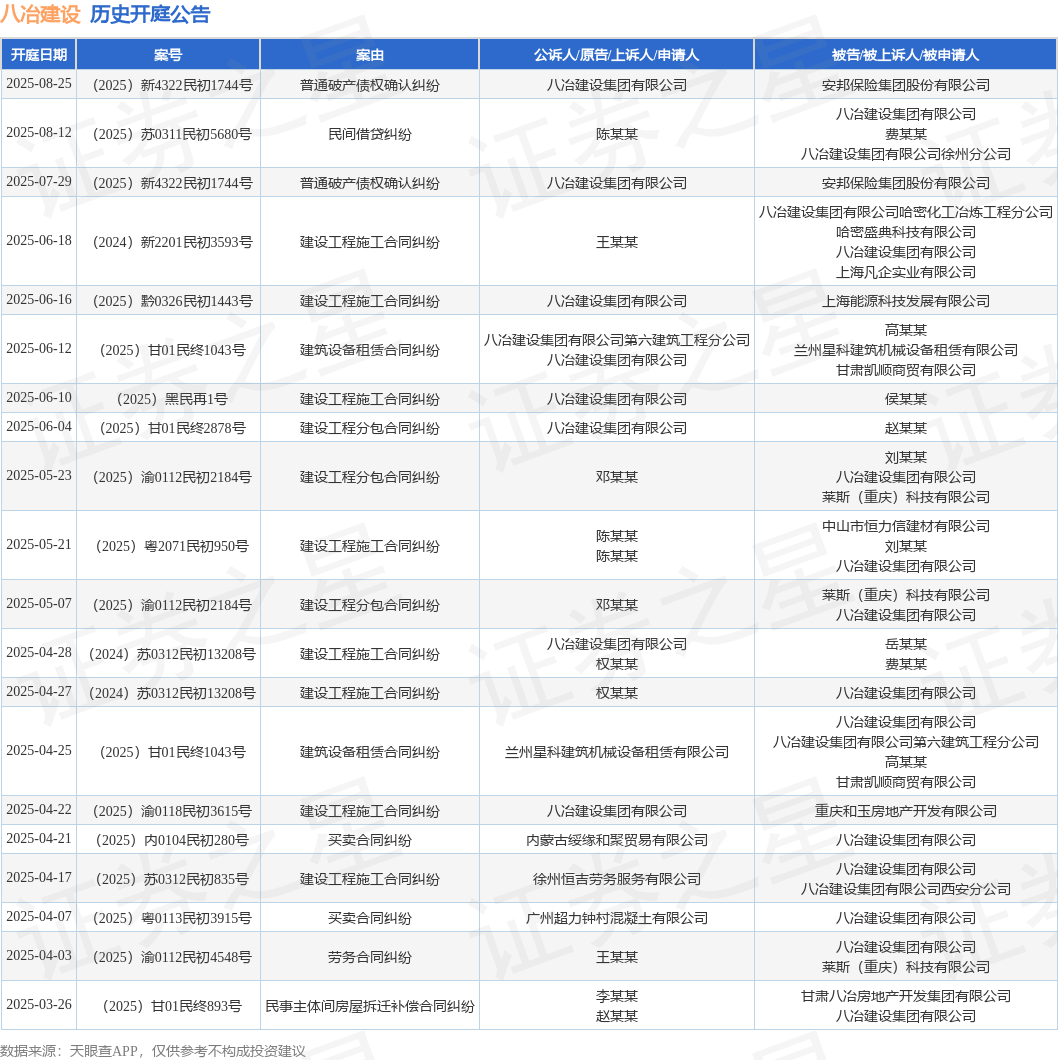Select plaintiff 广州超力钟村混凝土有限公司
This screenshot has height=1060, width=1058.
pyautogui.click(x=617, y=919)
